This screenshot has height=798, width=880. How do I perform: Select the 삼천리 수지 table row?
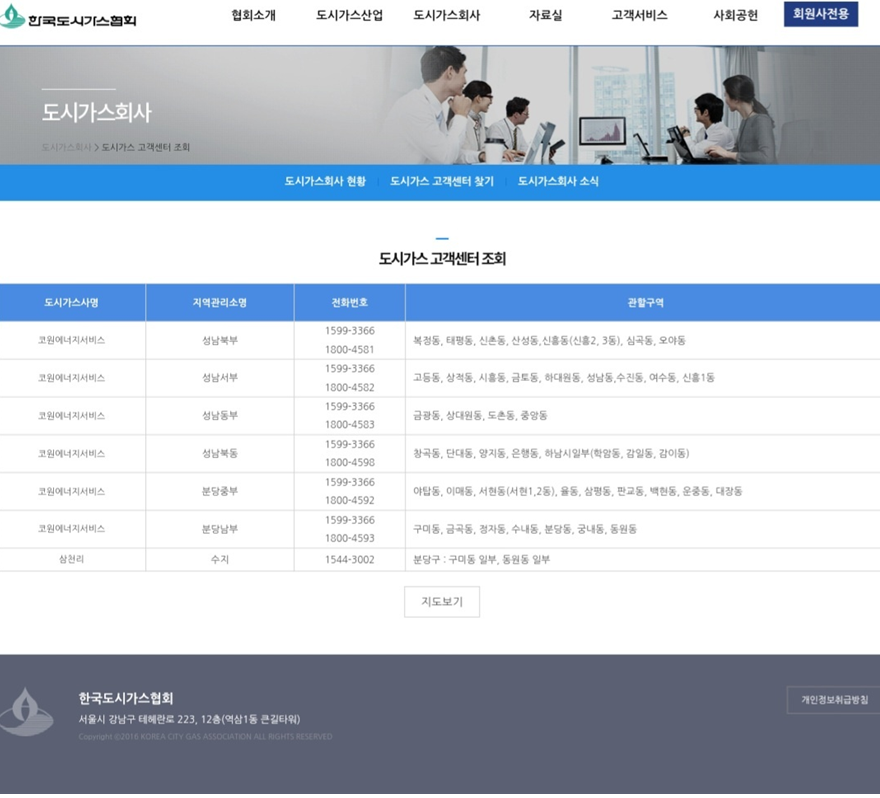(440, 560)
